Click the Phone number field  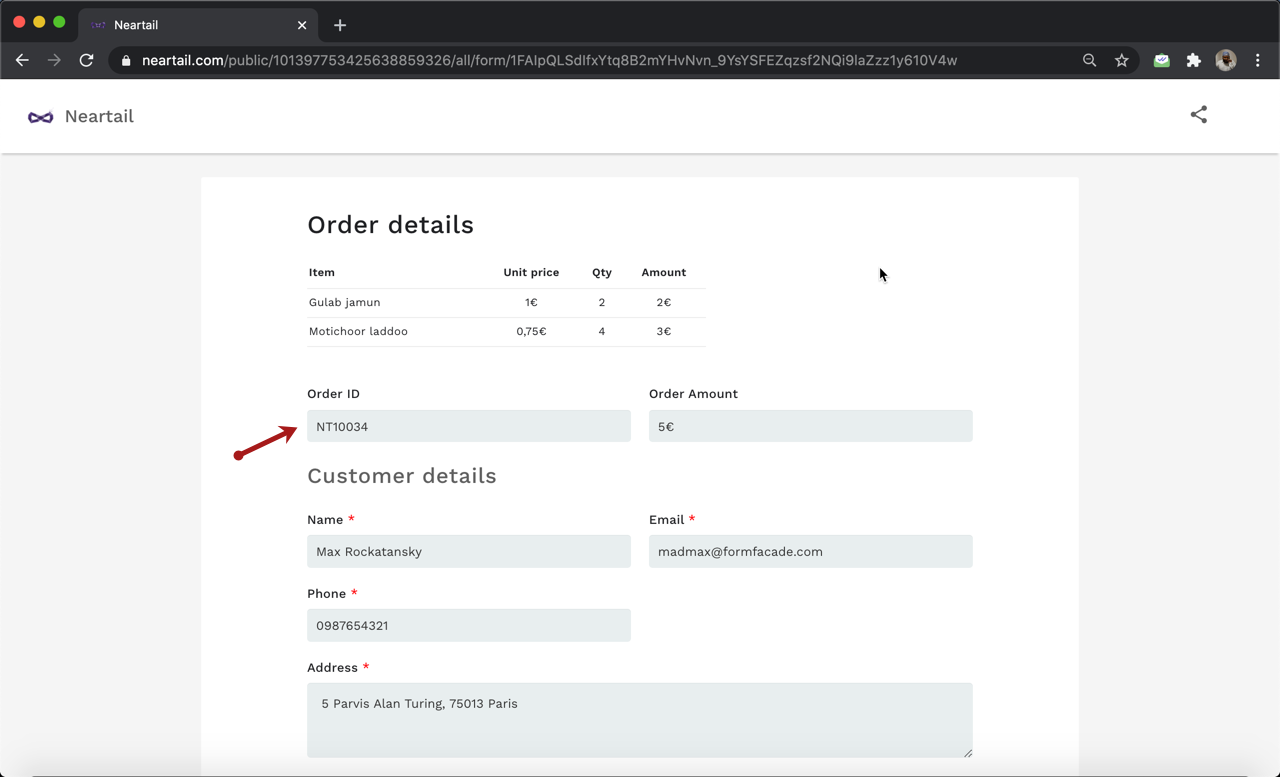click(468, 625)
